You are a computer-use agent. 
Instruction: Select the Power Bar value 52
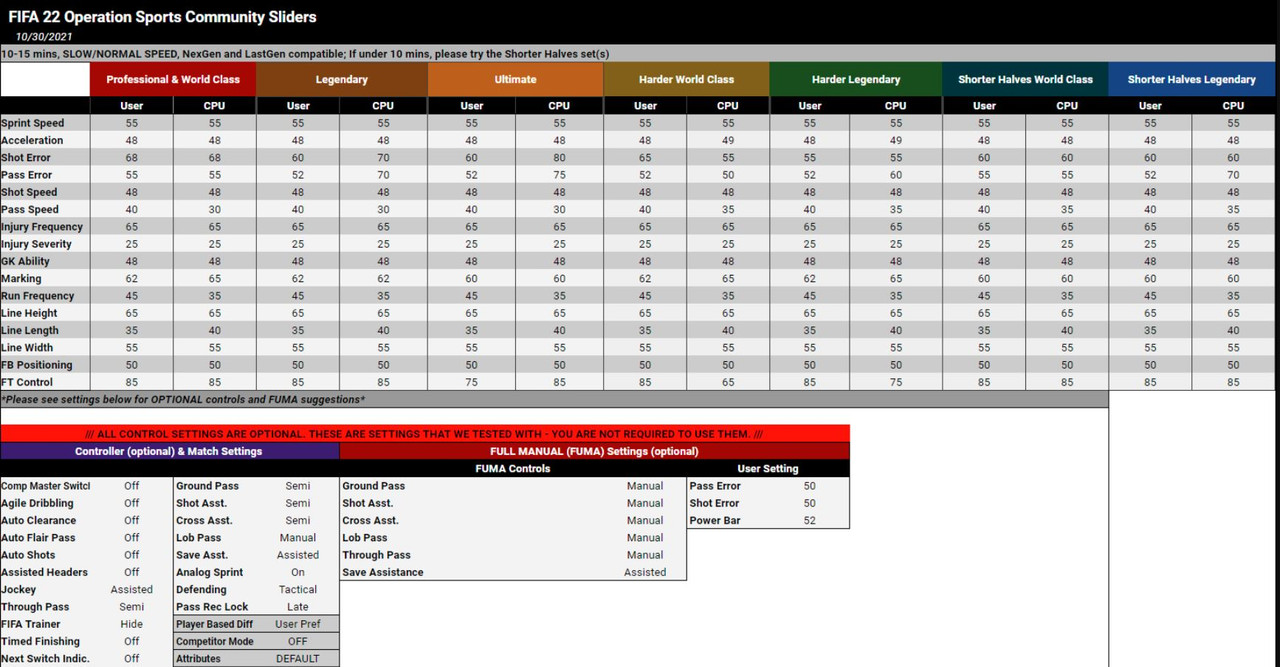(810, 520)
